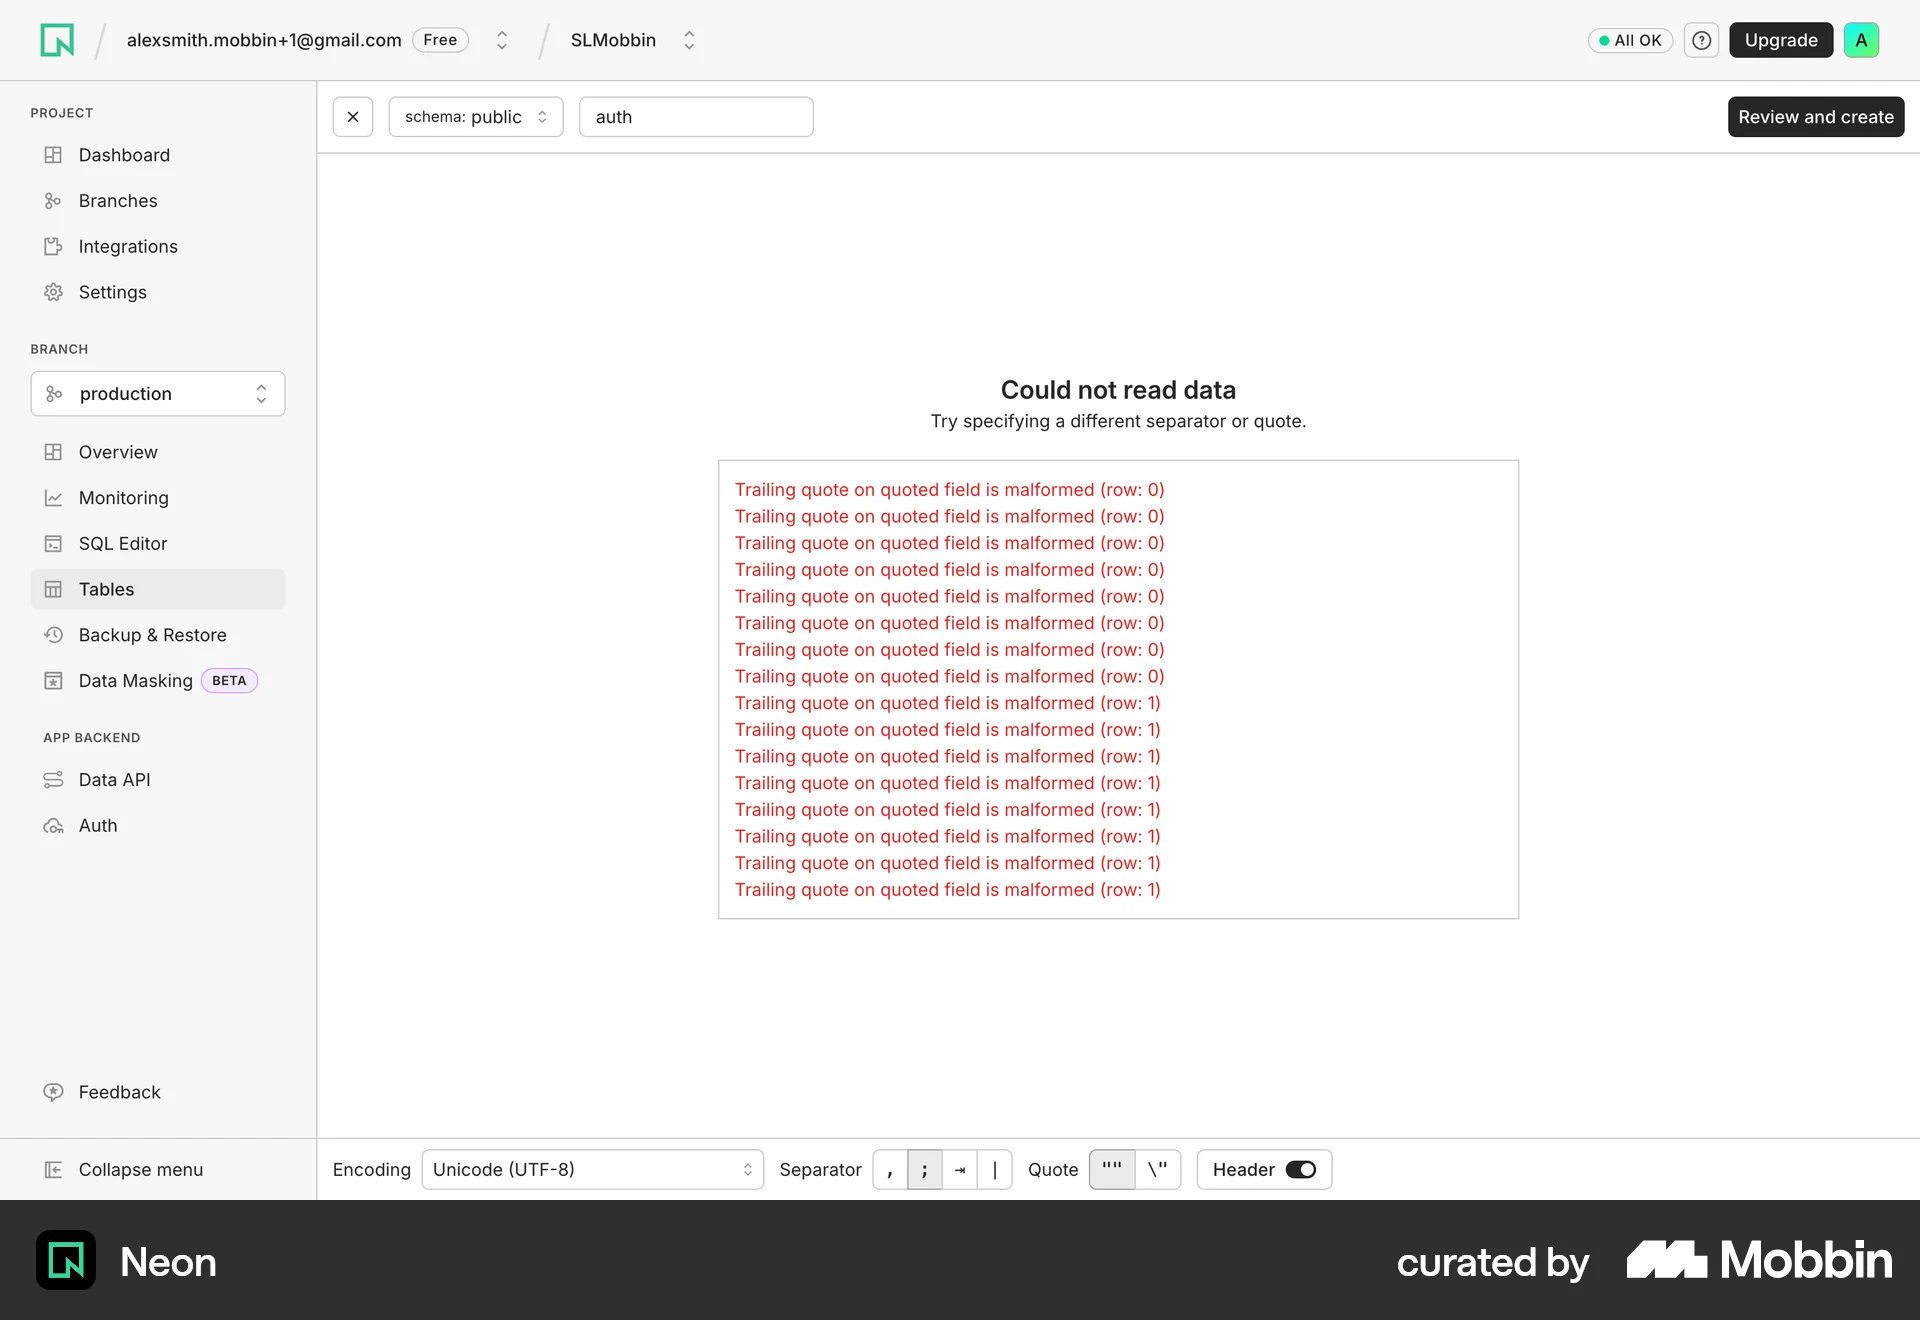
Task: Click the SLMobbin project name
Action: coord(613,40)
